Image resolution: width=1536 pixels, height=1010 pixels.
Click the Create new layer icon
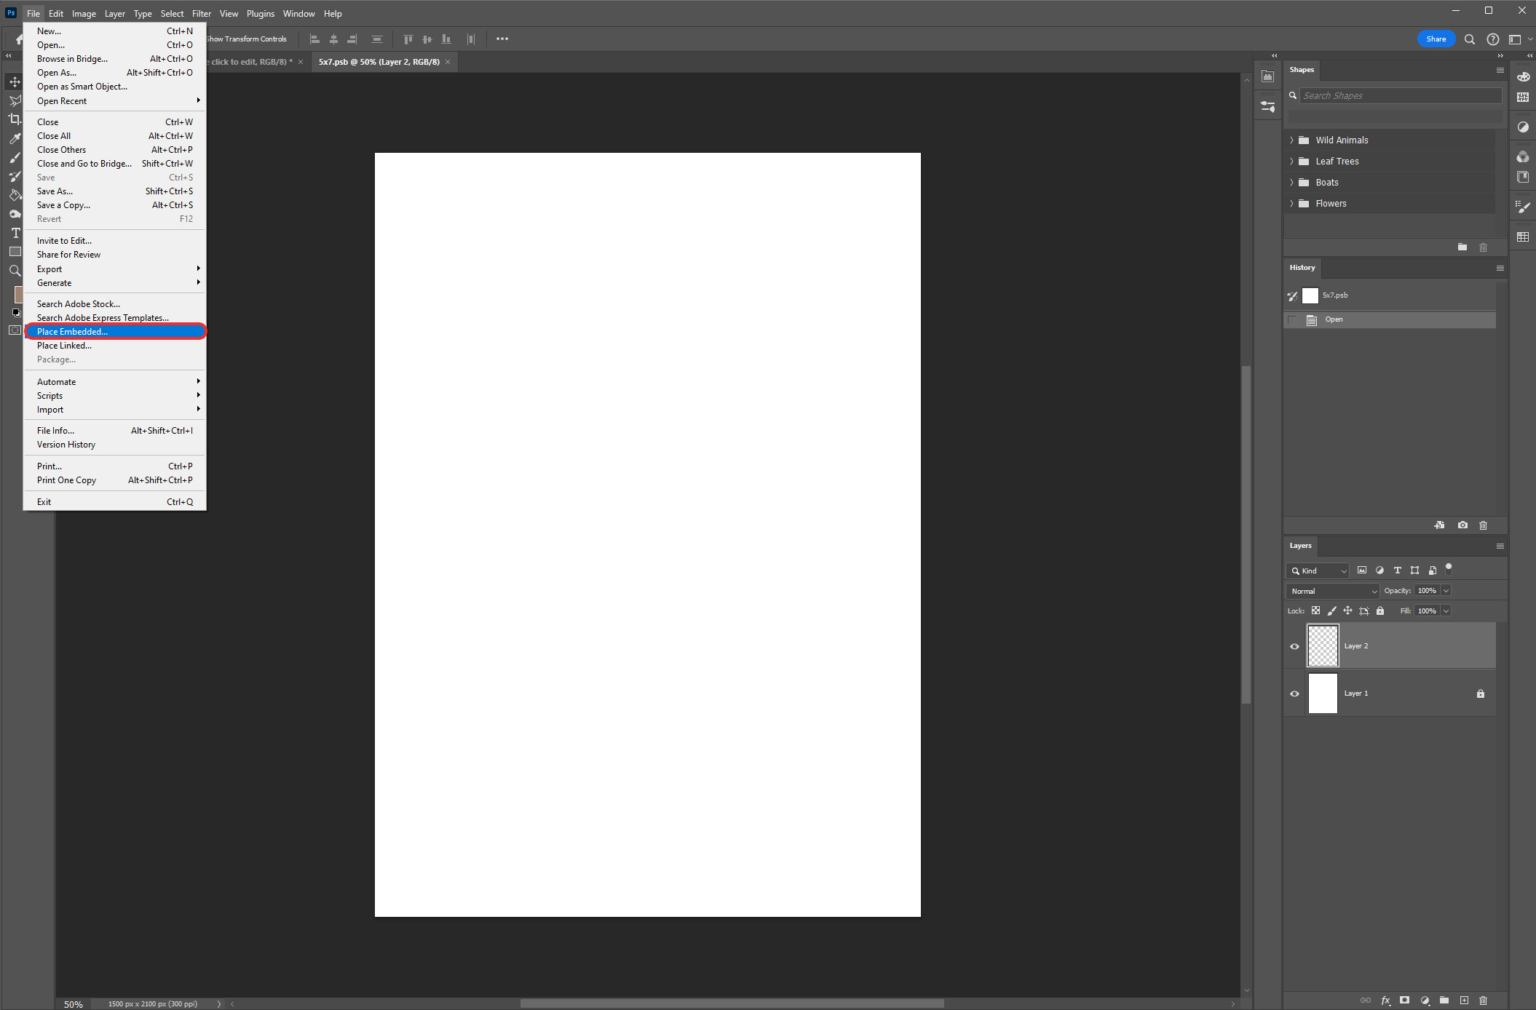(x=1465, y=1000)
